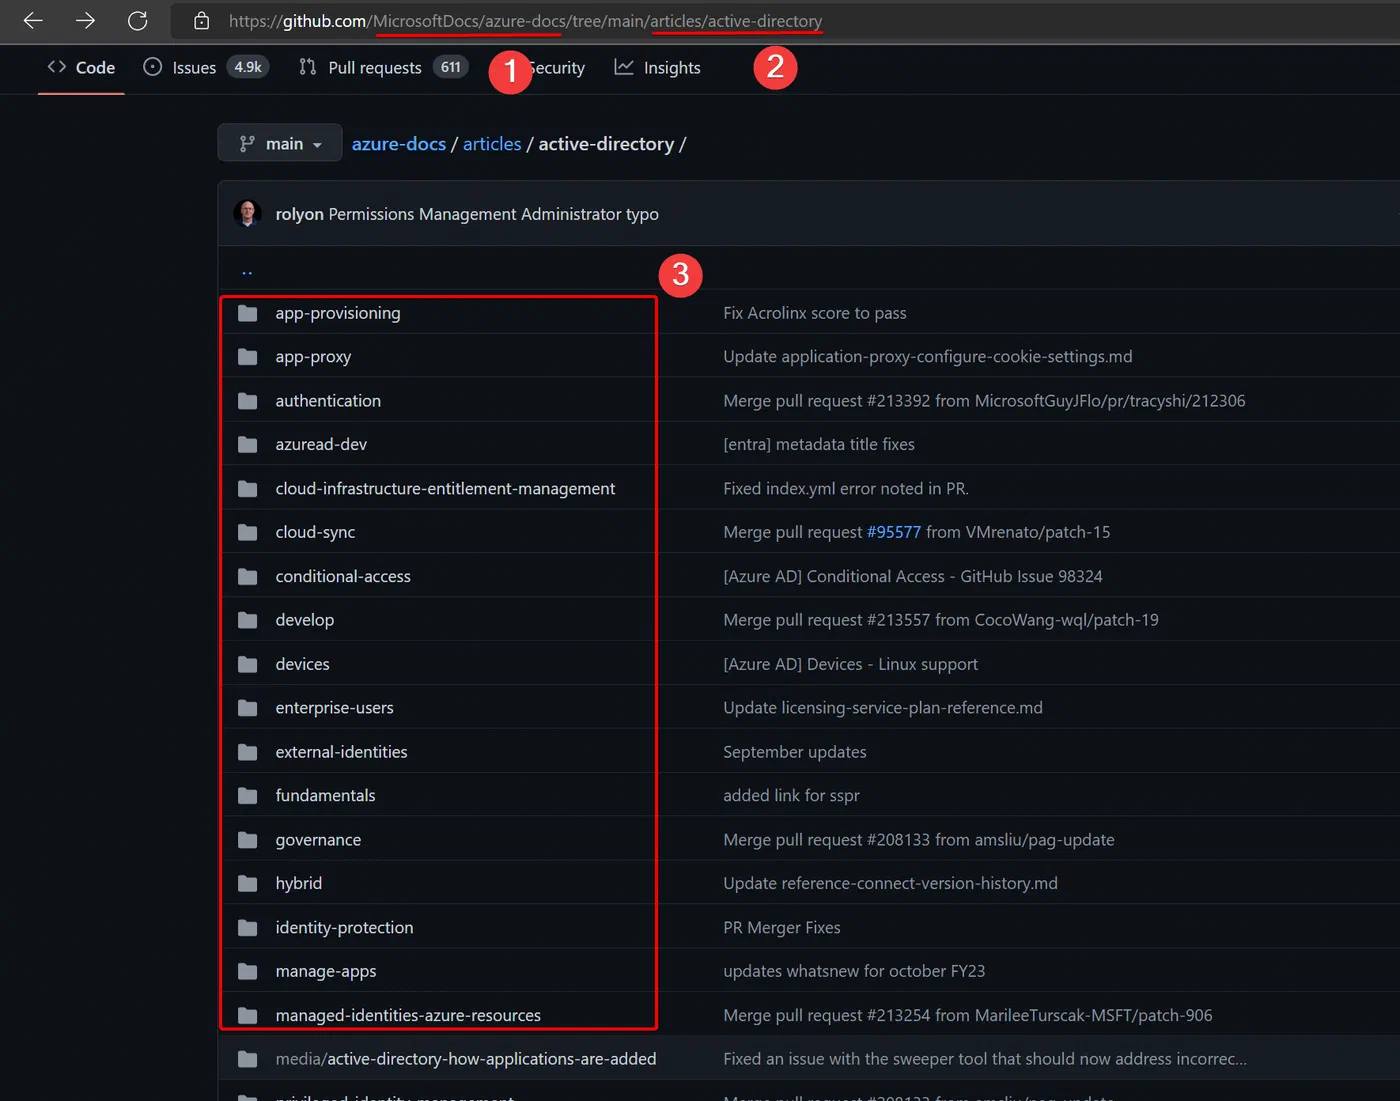Open commit added link for sspr

click(x=791, y=796)
